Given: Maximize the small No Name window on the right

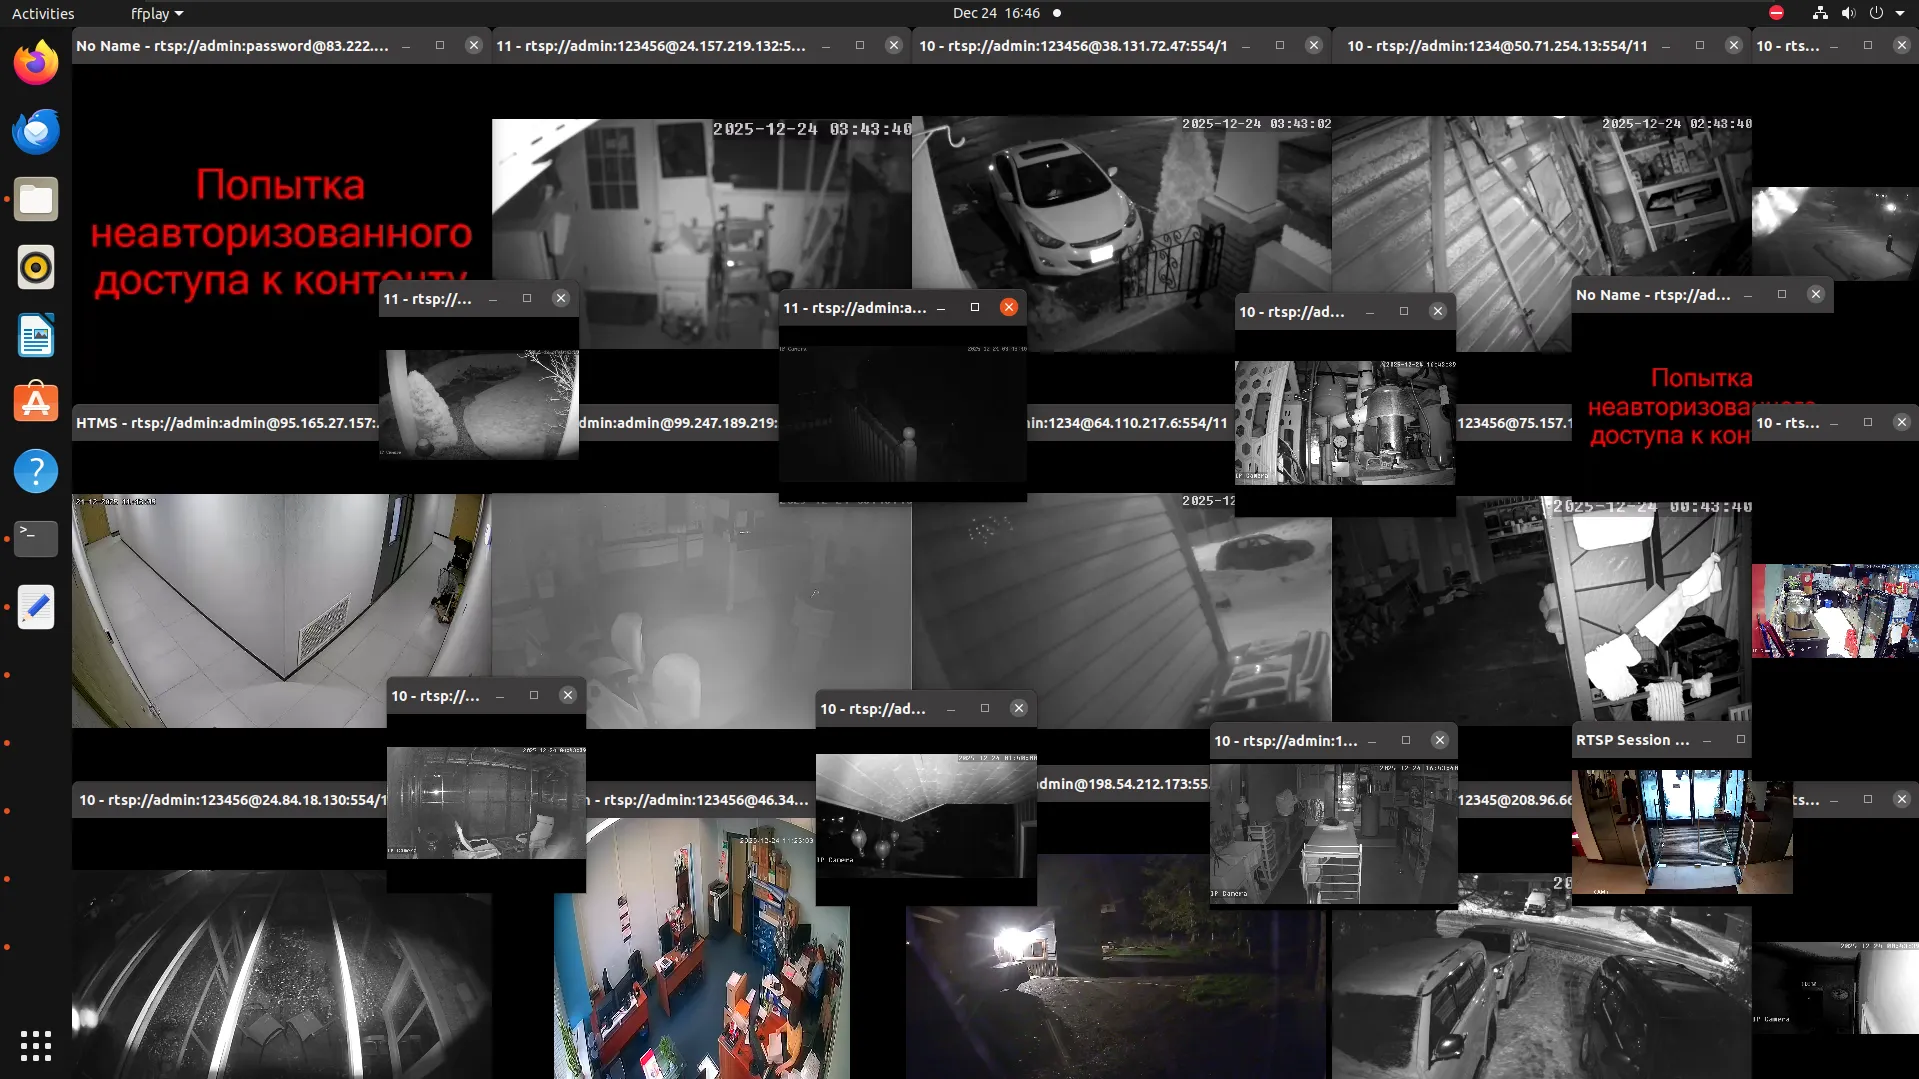Looking at the screenshot, I should tap(1782, 294).
